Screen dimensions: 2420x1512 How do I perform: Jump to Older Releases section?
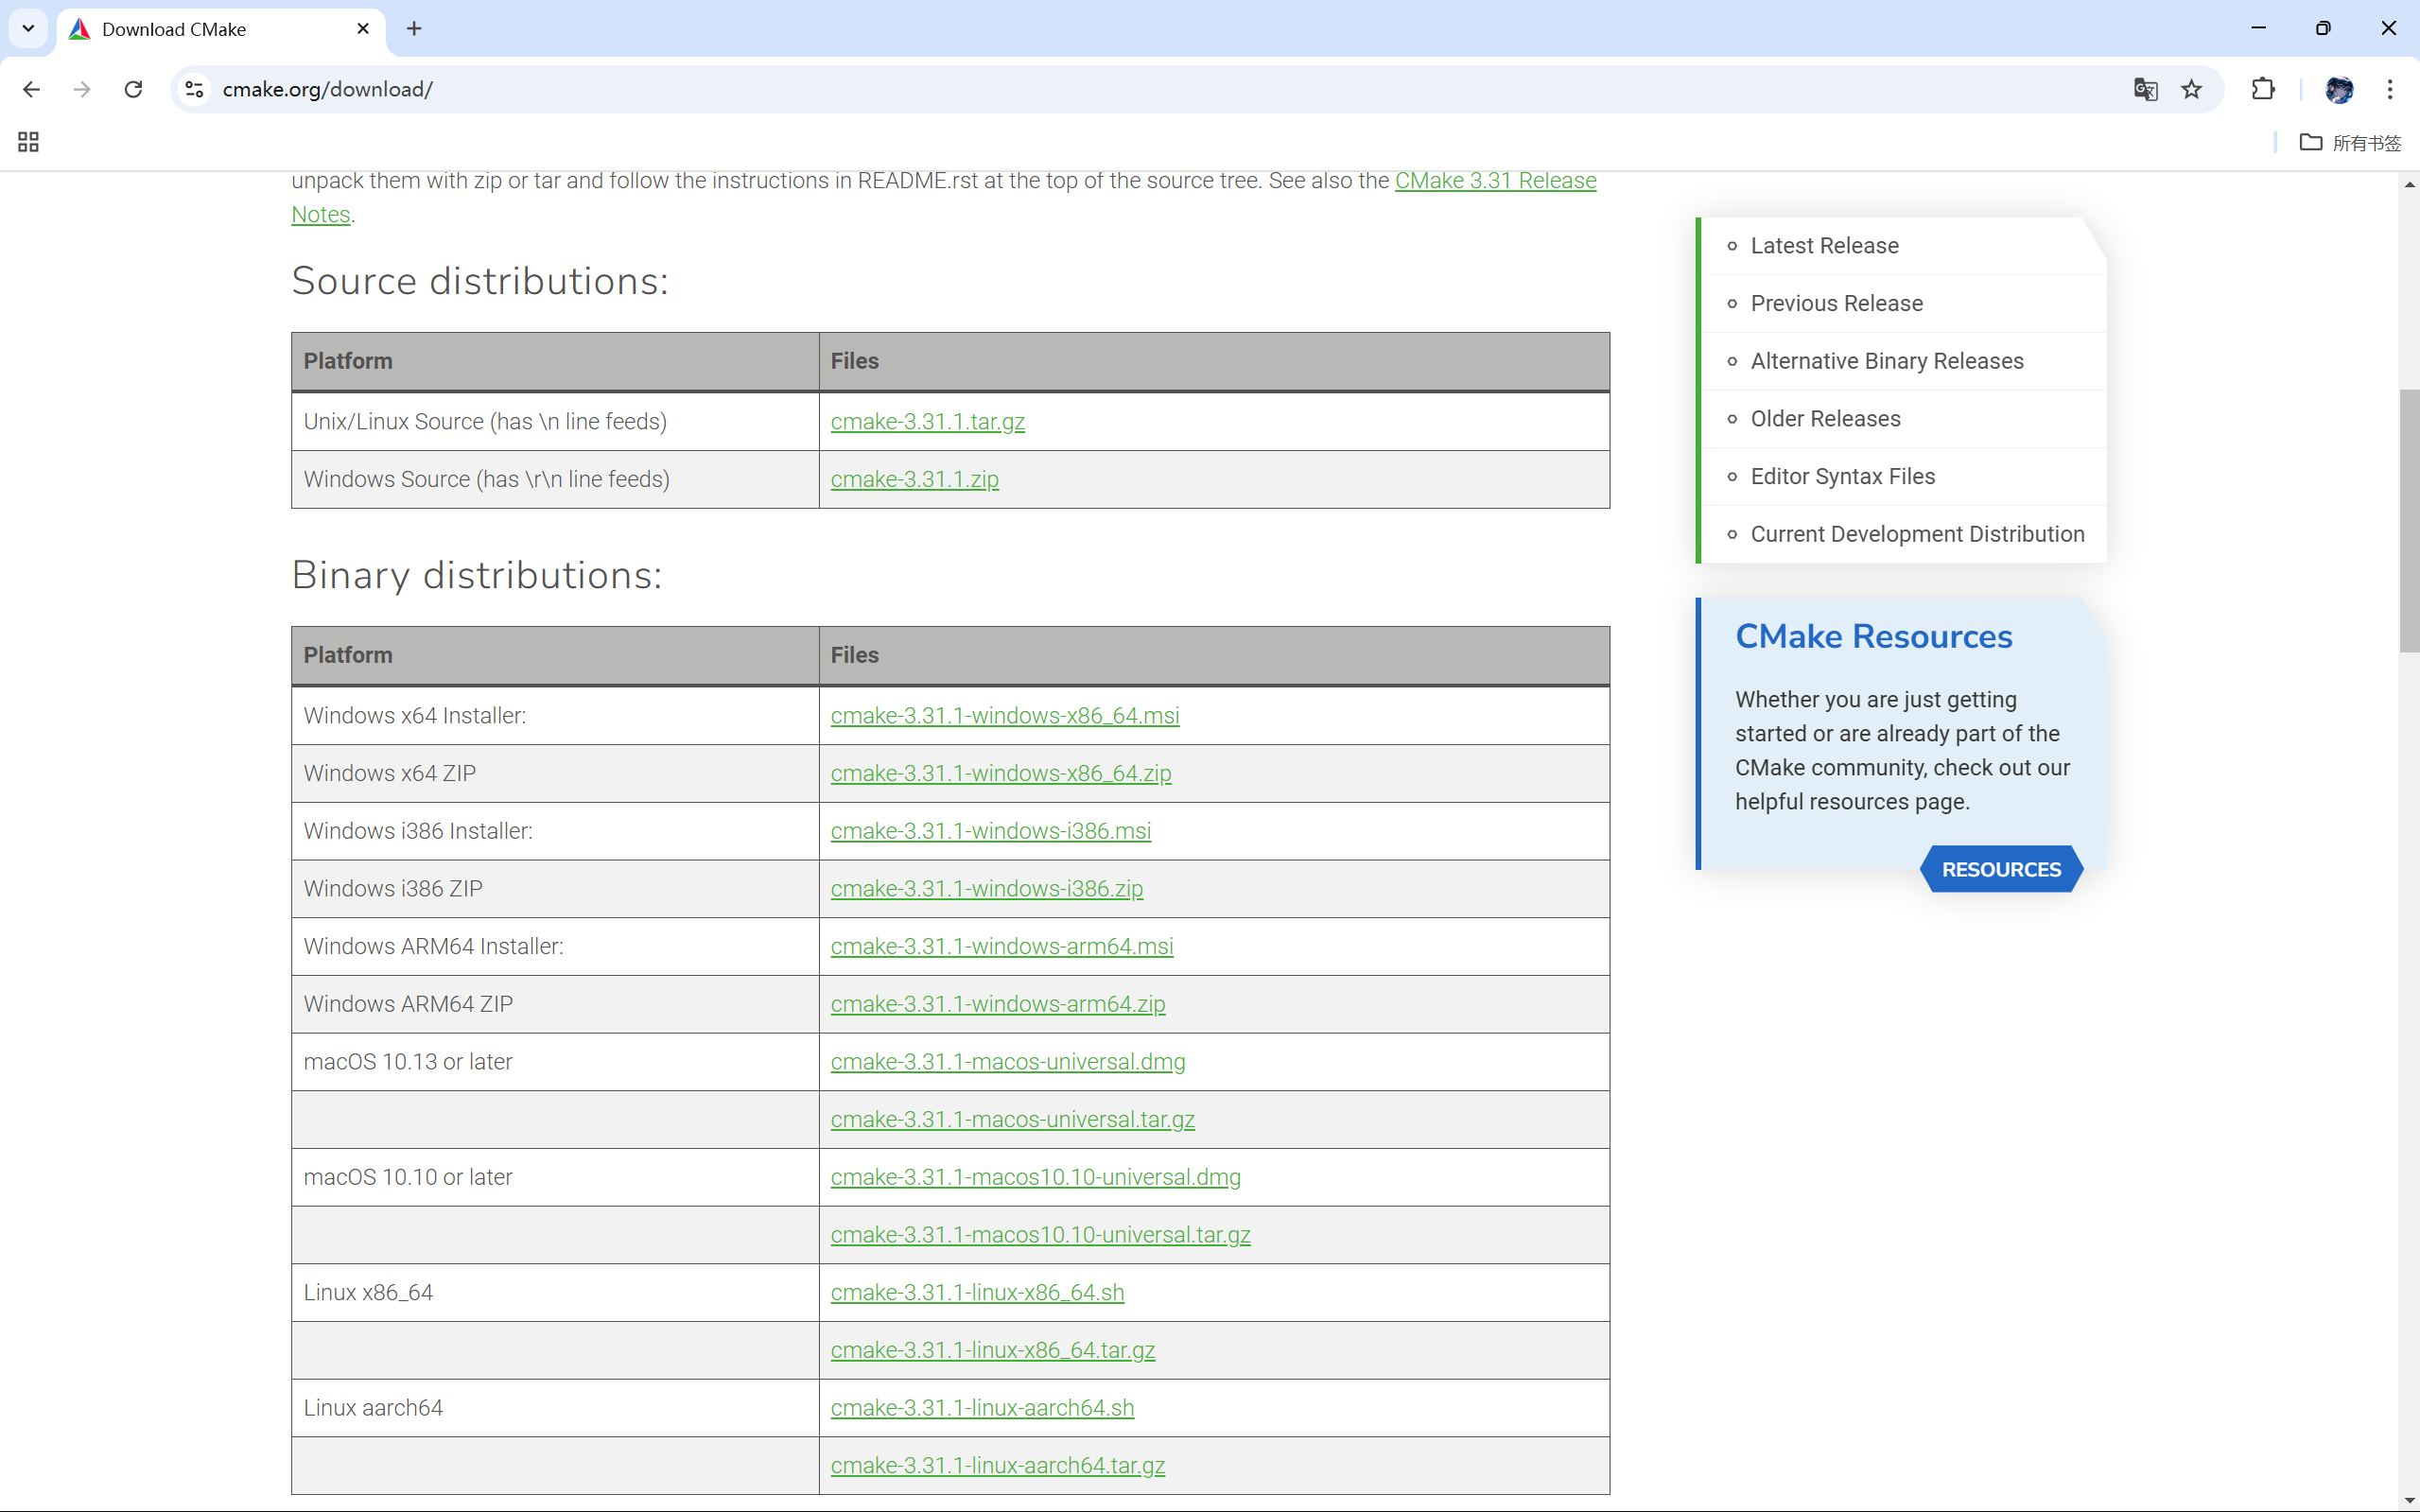[1825, 419]
